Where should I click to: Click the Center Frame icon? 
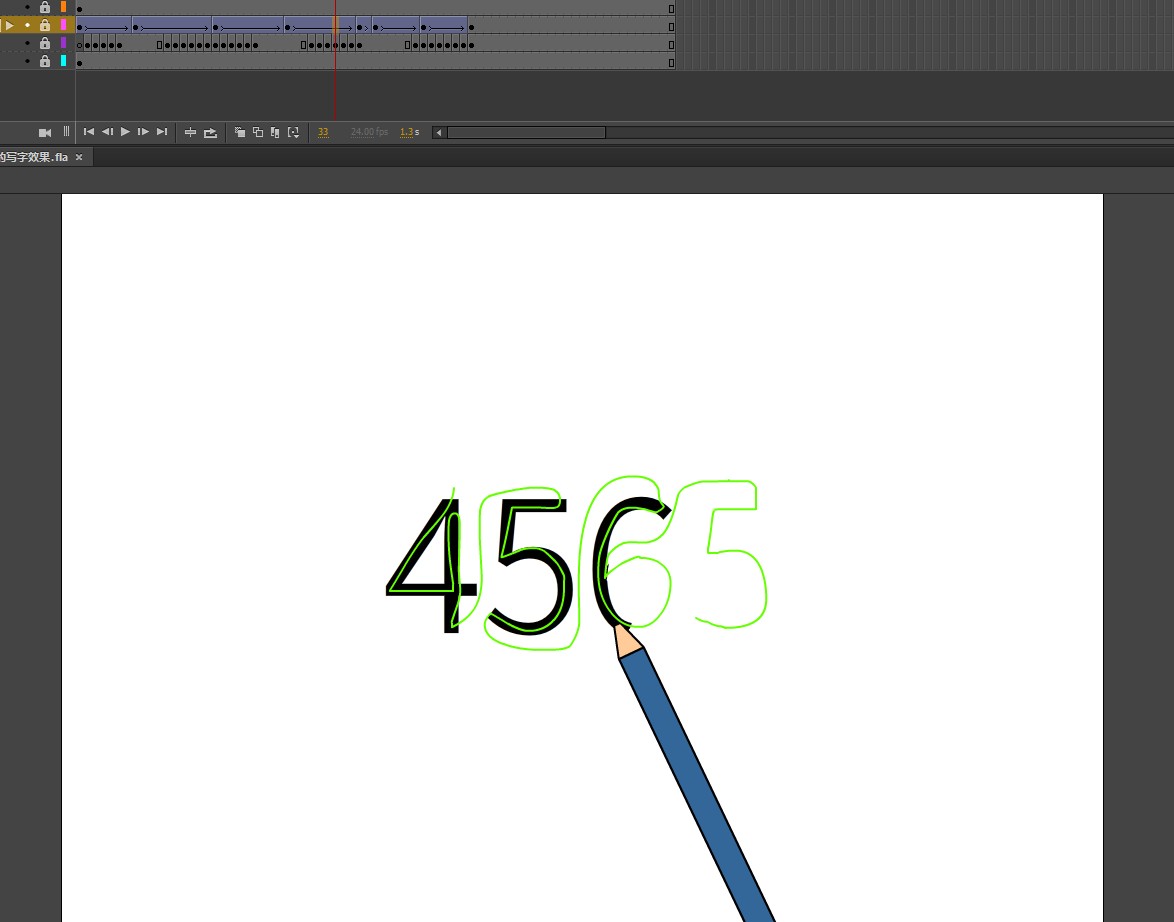pos(190,132)
